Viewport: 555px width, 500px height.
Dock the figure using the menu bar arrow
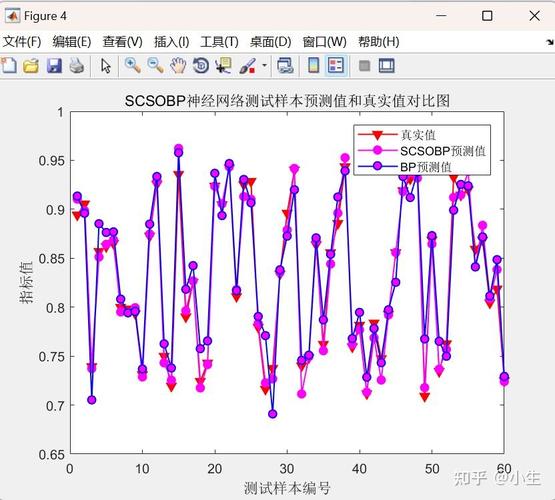tap(550, 42)
